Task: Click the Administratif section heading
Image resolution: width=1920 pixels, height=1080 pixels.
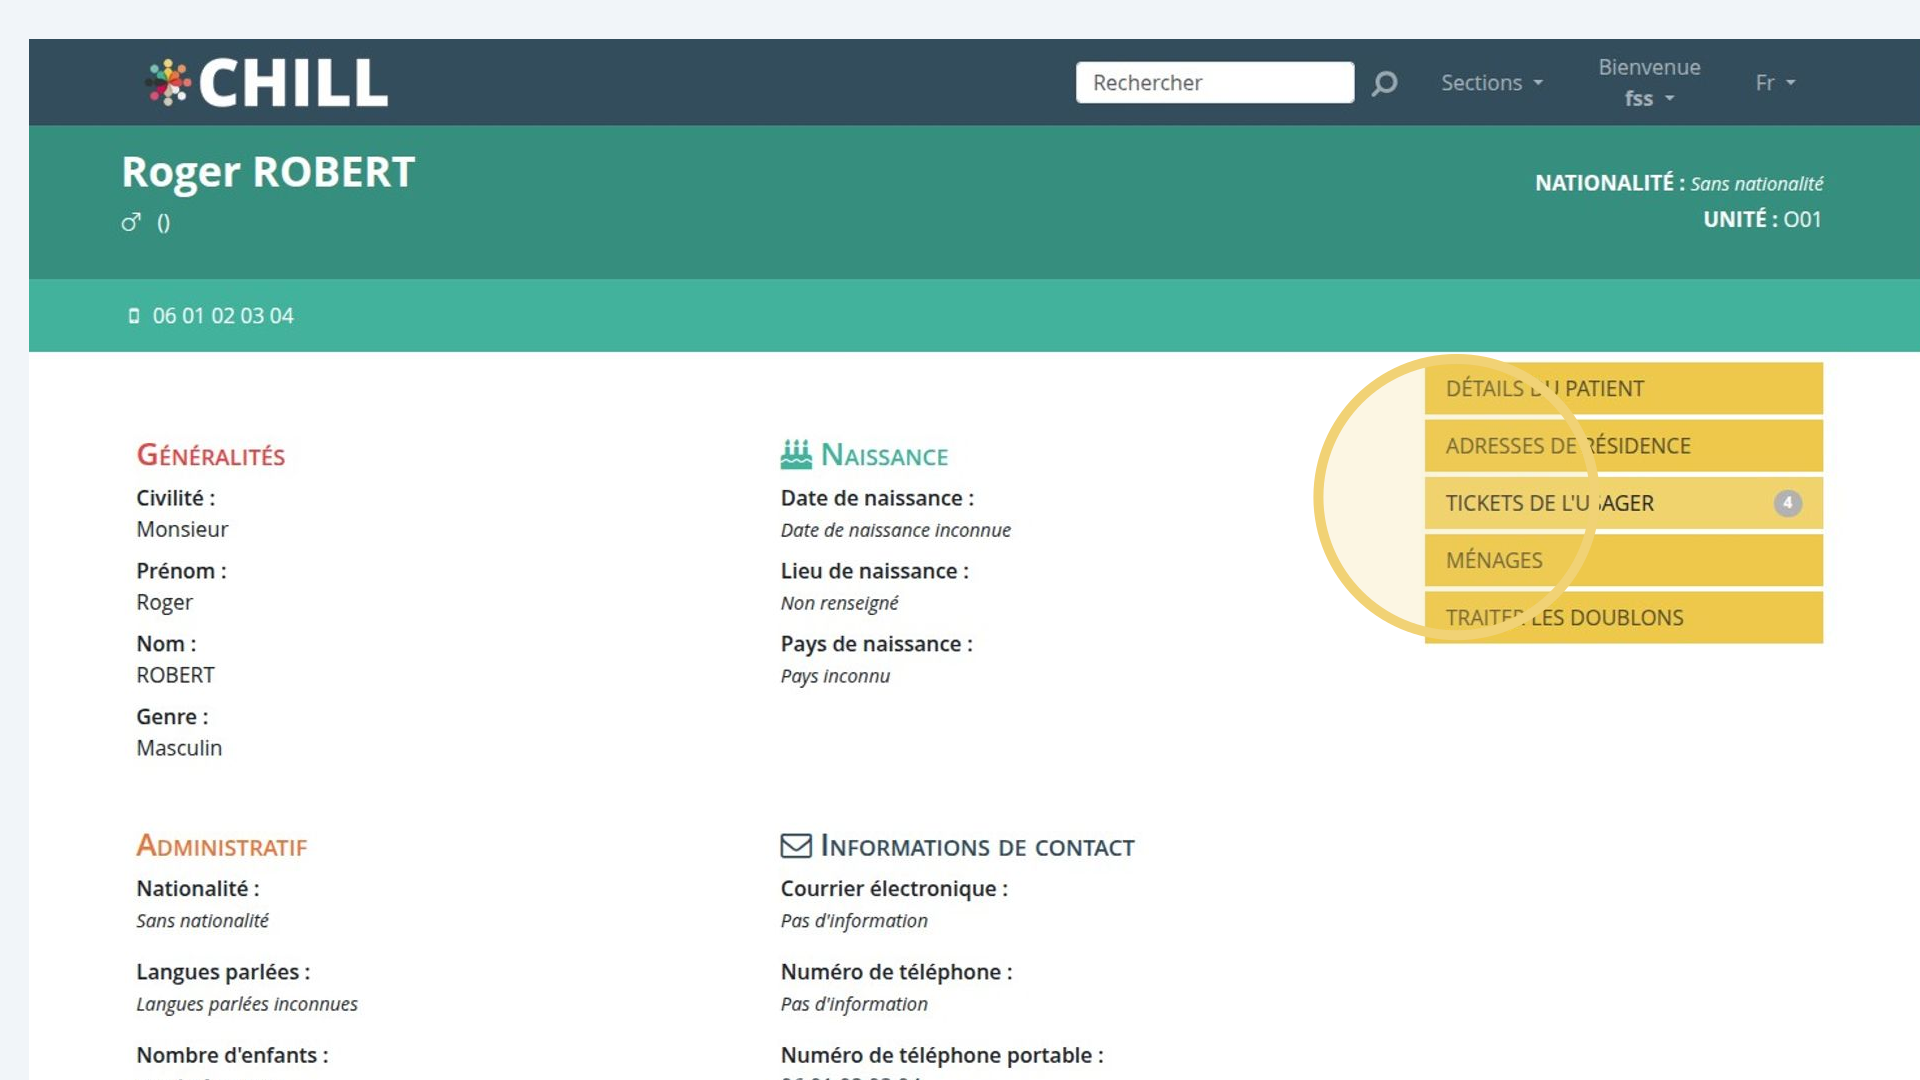Action: click(222, 846)
